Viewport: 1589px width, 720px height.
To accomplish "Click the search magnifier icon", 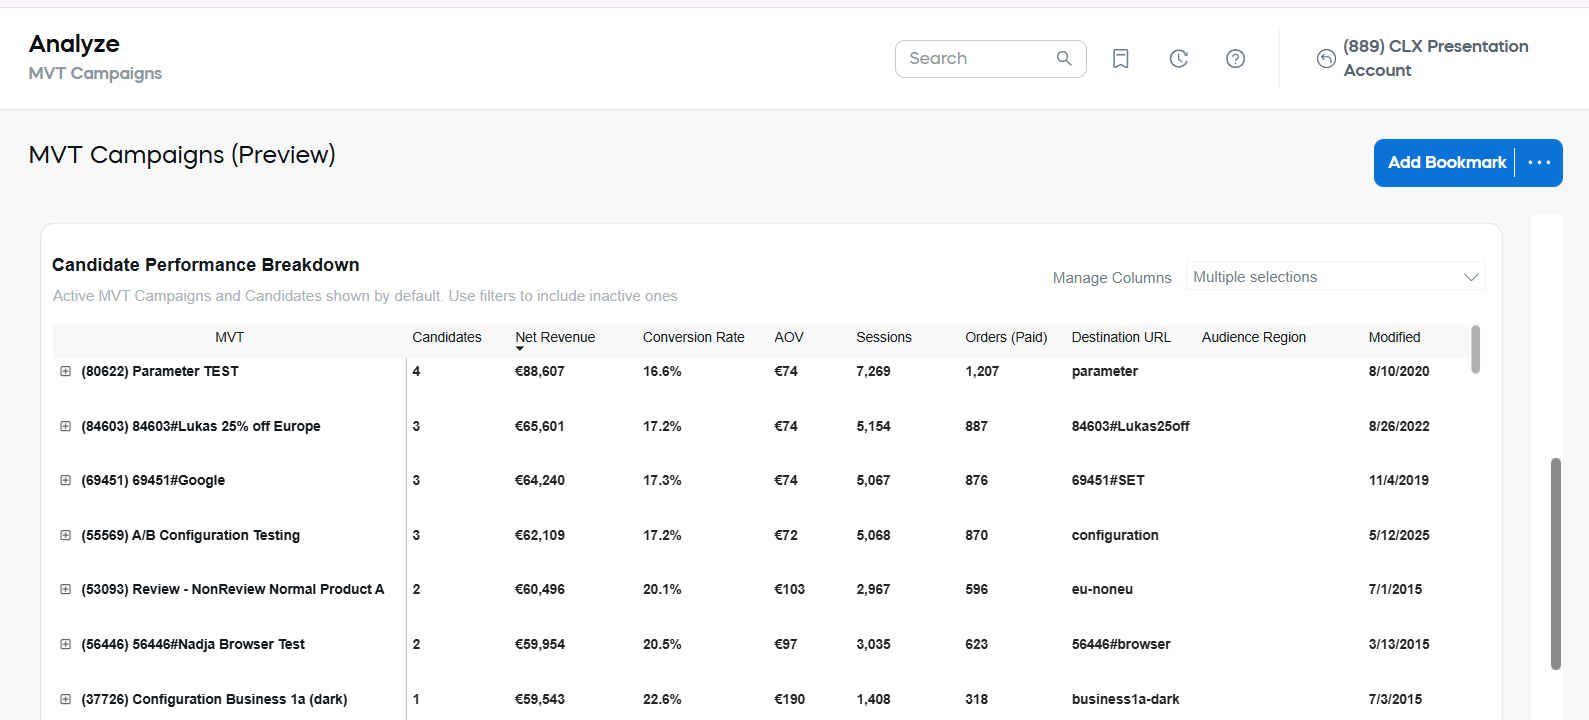I will [1064, 59].
